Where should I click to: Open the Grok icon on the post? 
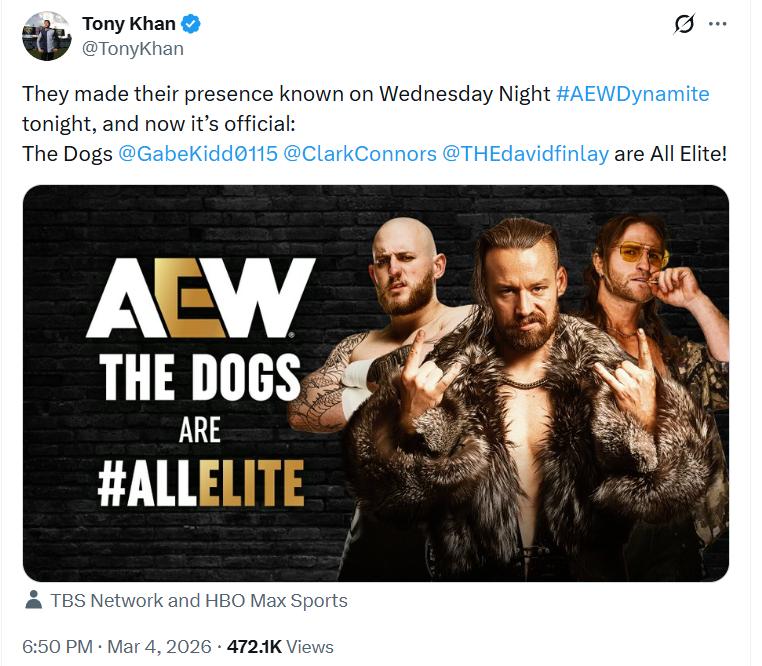tap(685, 25)
